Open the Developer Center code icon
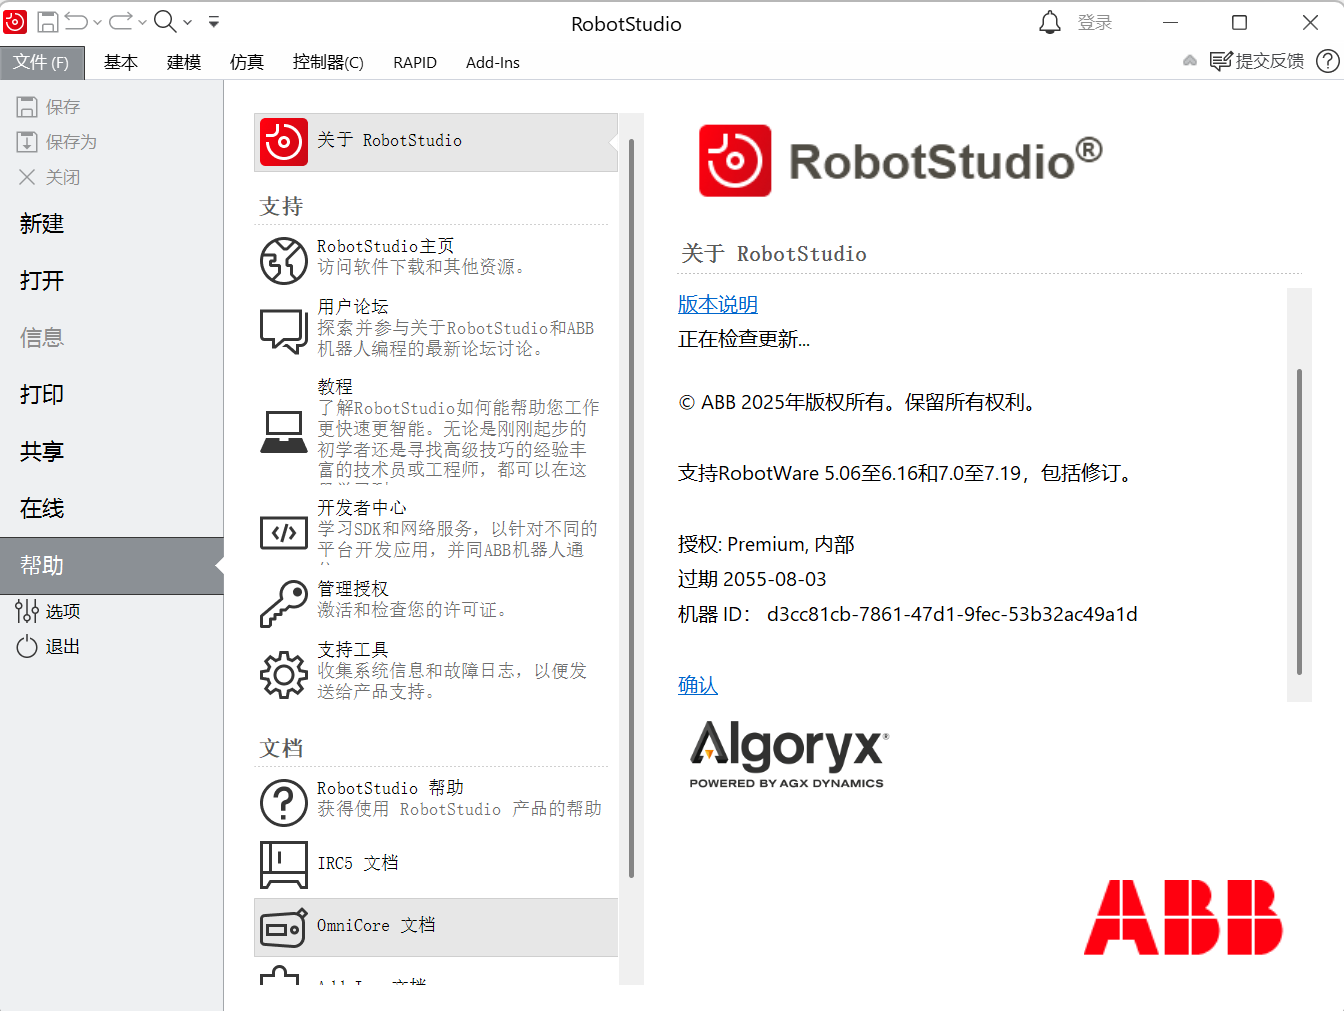This screenshot has height=1011, width=1344. [283, 532]
